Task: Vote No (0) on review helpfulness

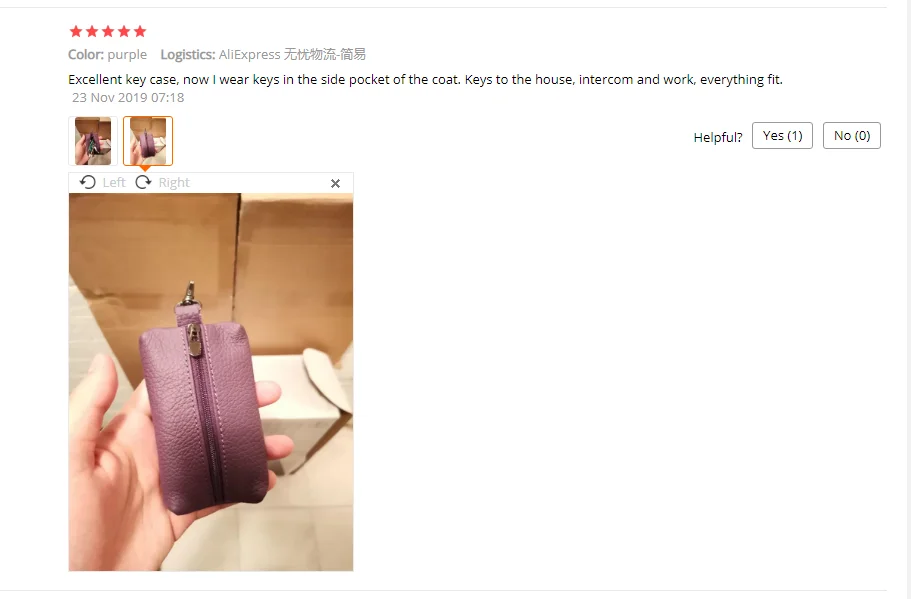Action: coord(852,135)
